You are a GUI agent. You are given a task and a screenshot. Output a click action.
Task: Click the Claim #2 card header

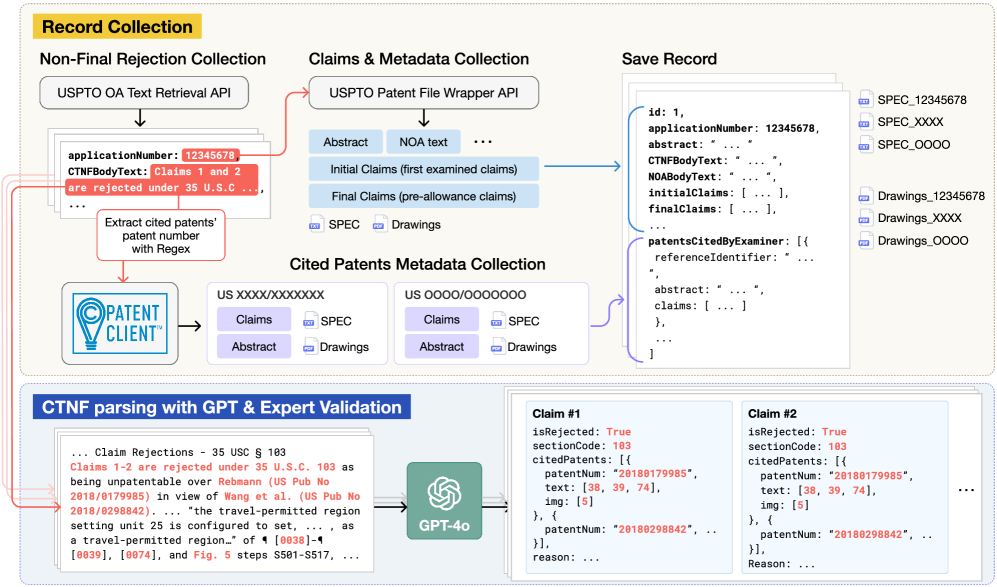click(x=772, y=414)
